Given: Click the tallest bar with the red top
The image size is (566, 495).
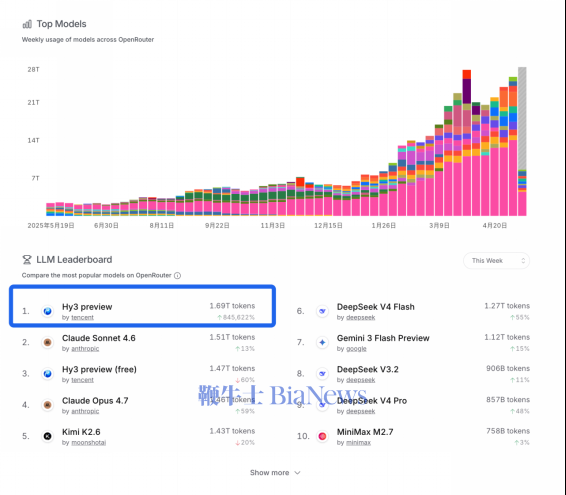Looking at the screenshot, I should 467,143.
